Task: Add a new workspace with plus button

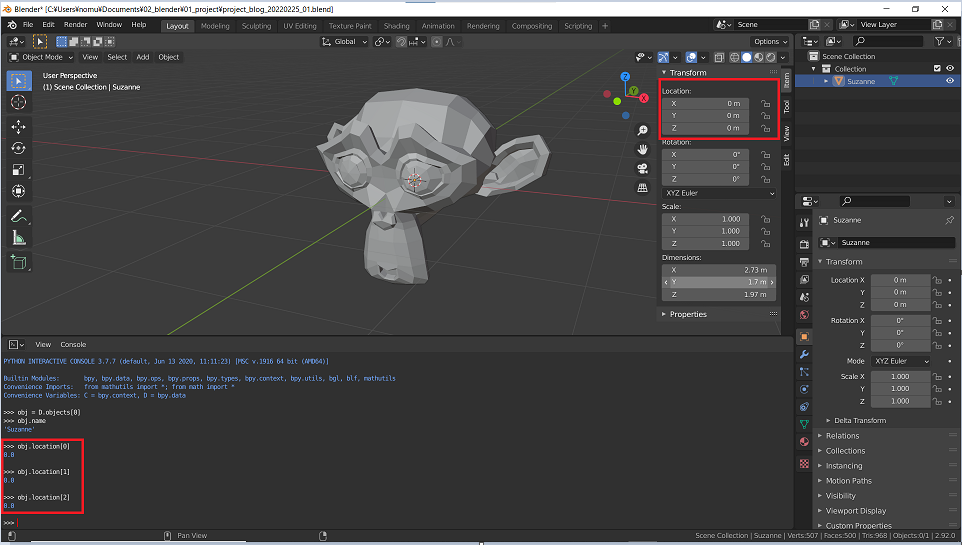Action: point(605,26)
